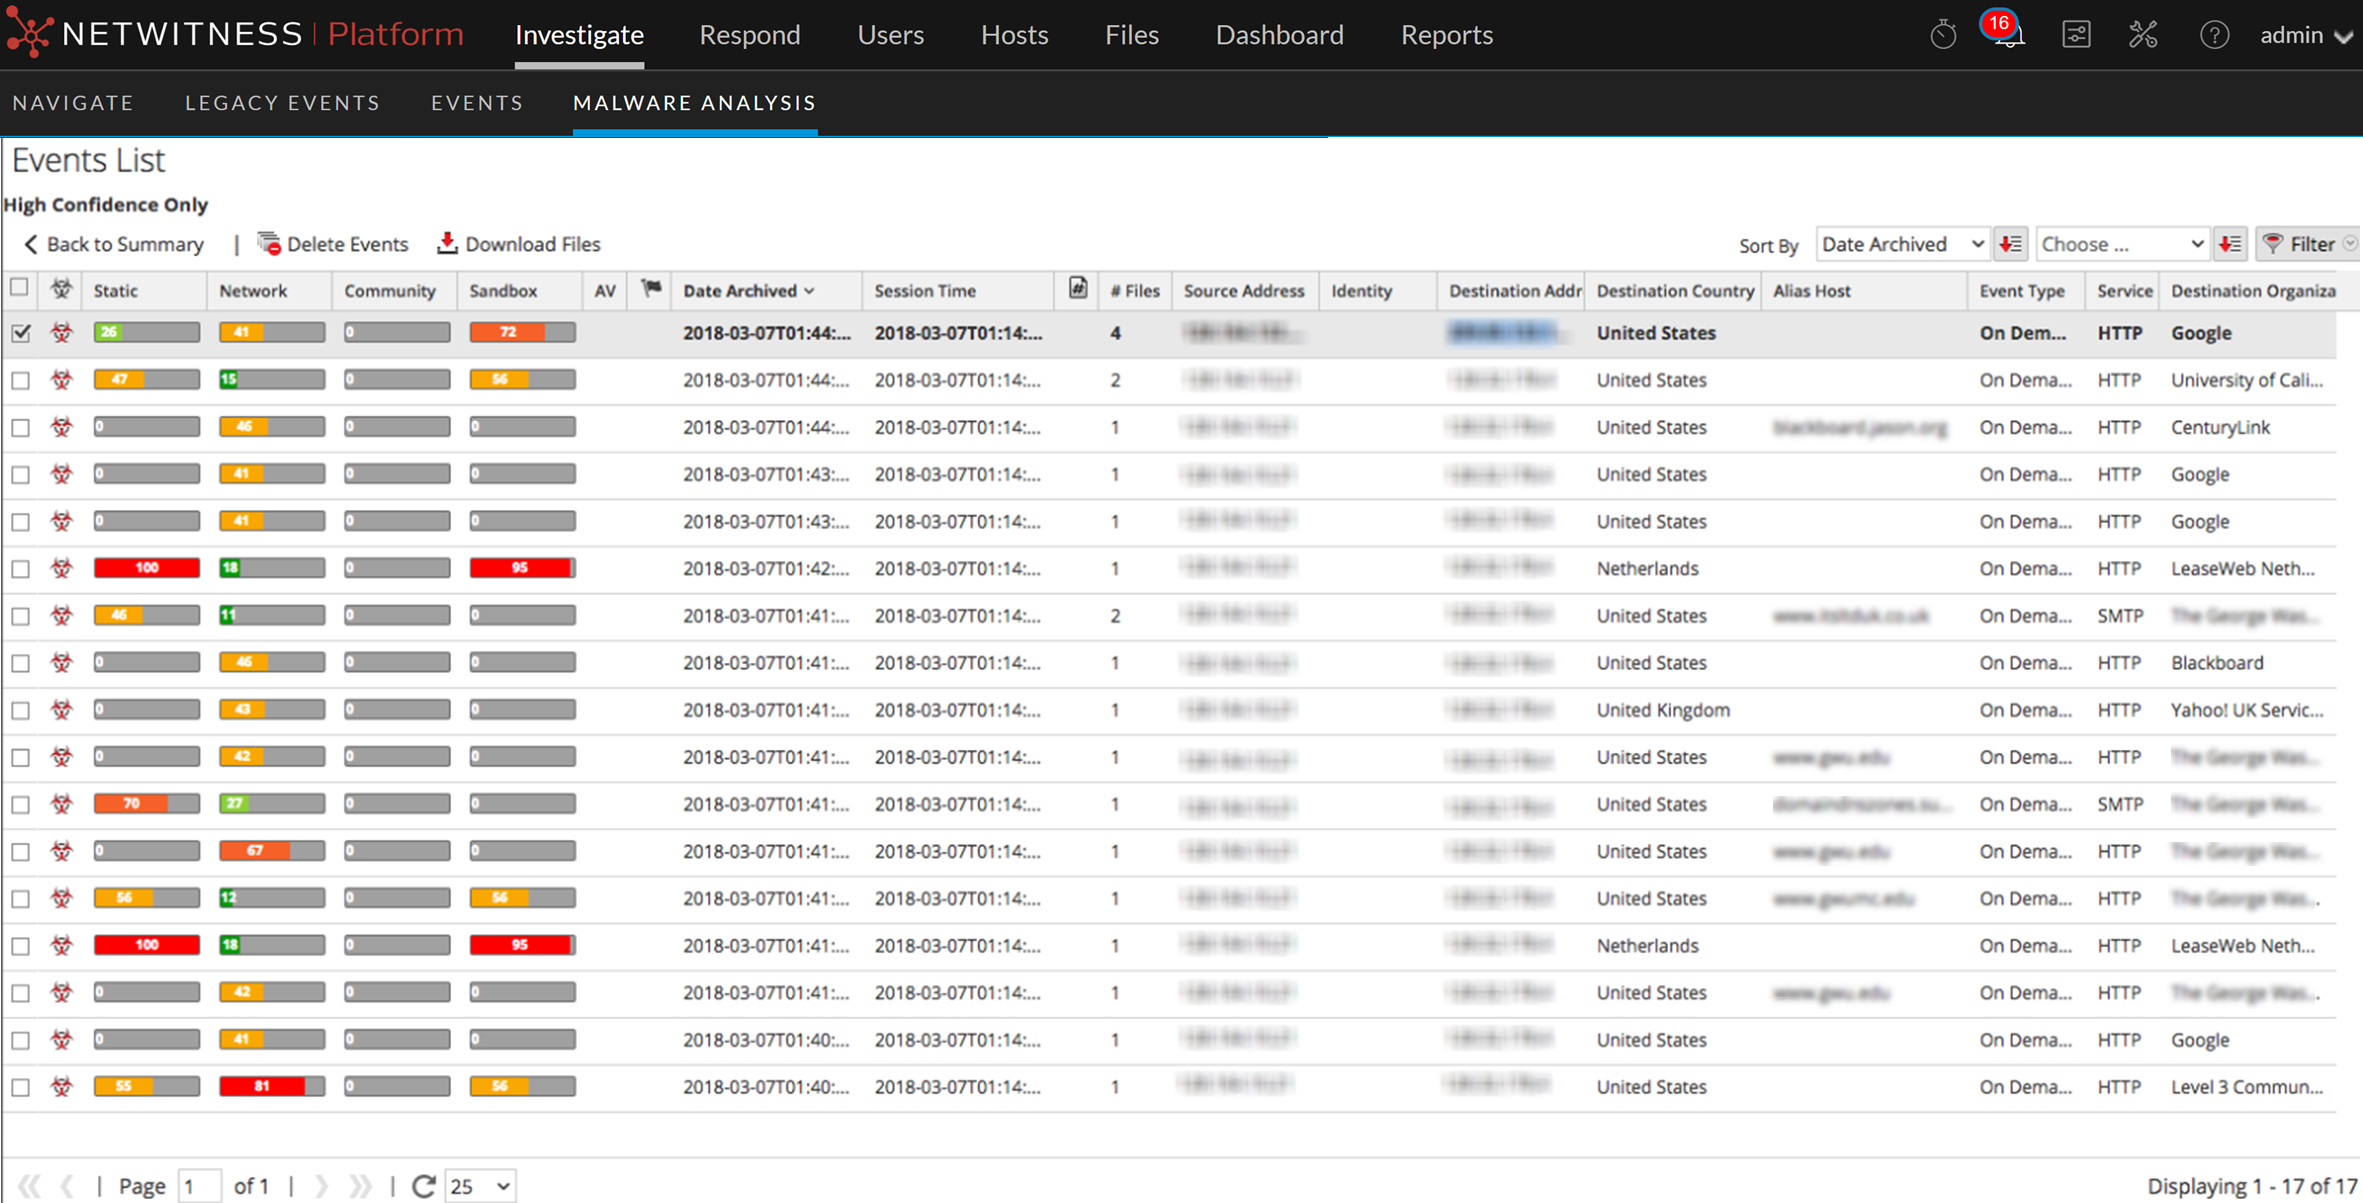2363x1203 pixels.
Task: Open the Respond top menu
Action: click(x=749, y=35)
